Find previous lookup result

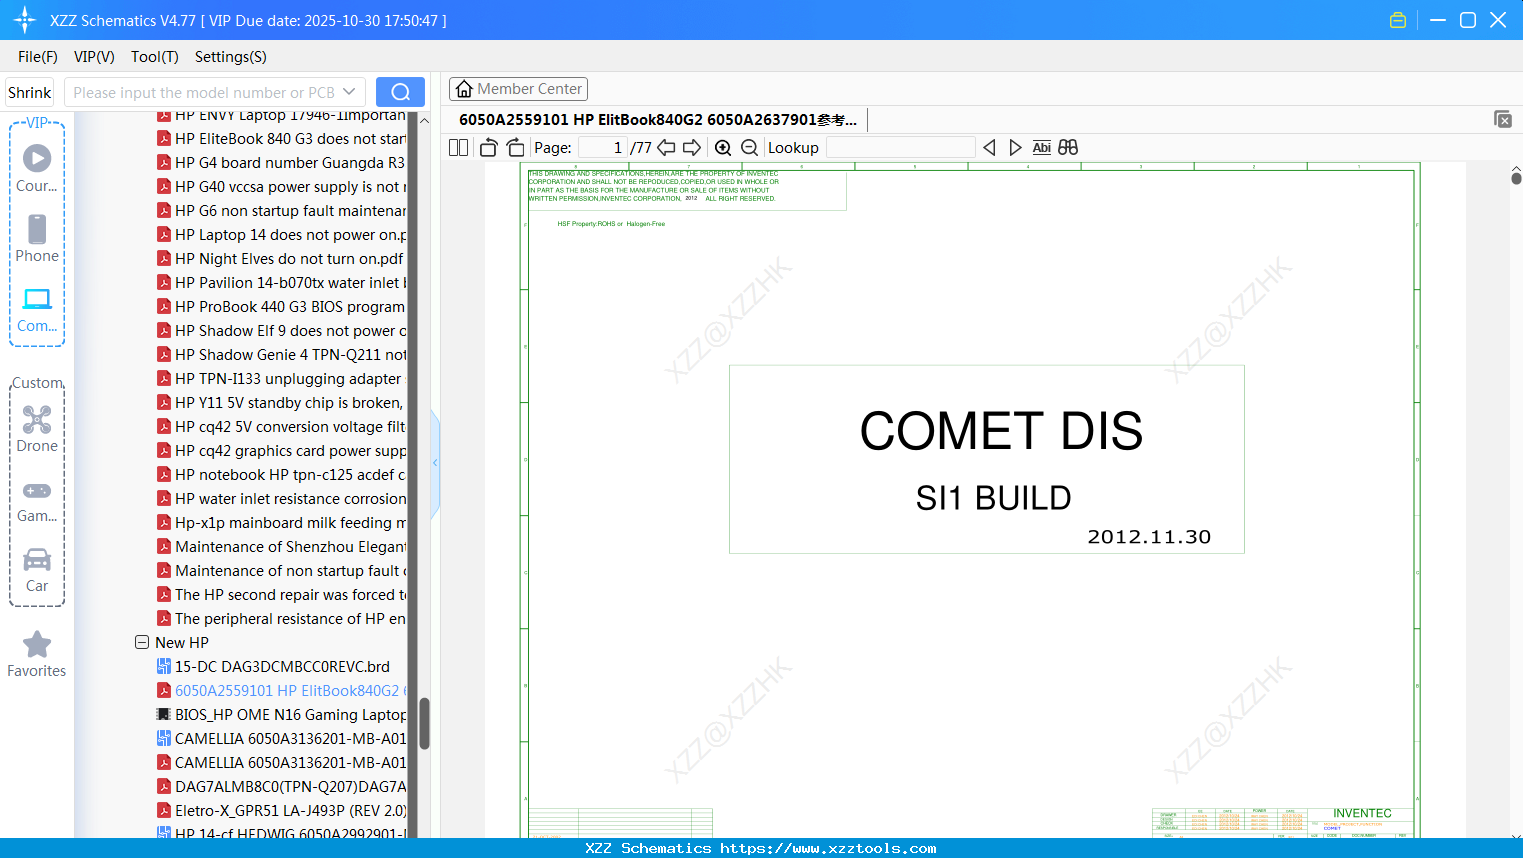pyautogui.click(x=989, y=148)
